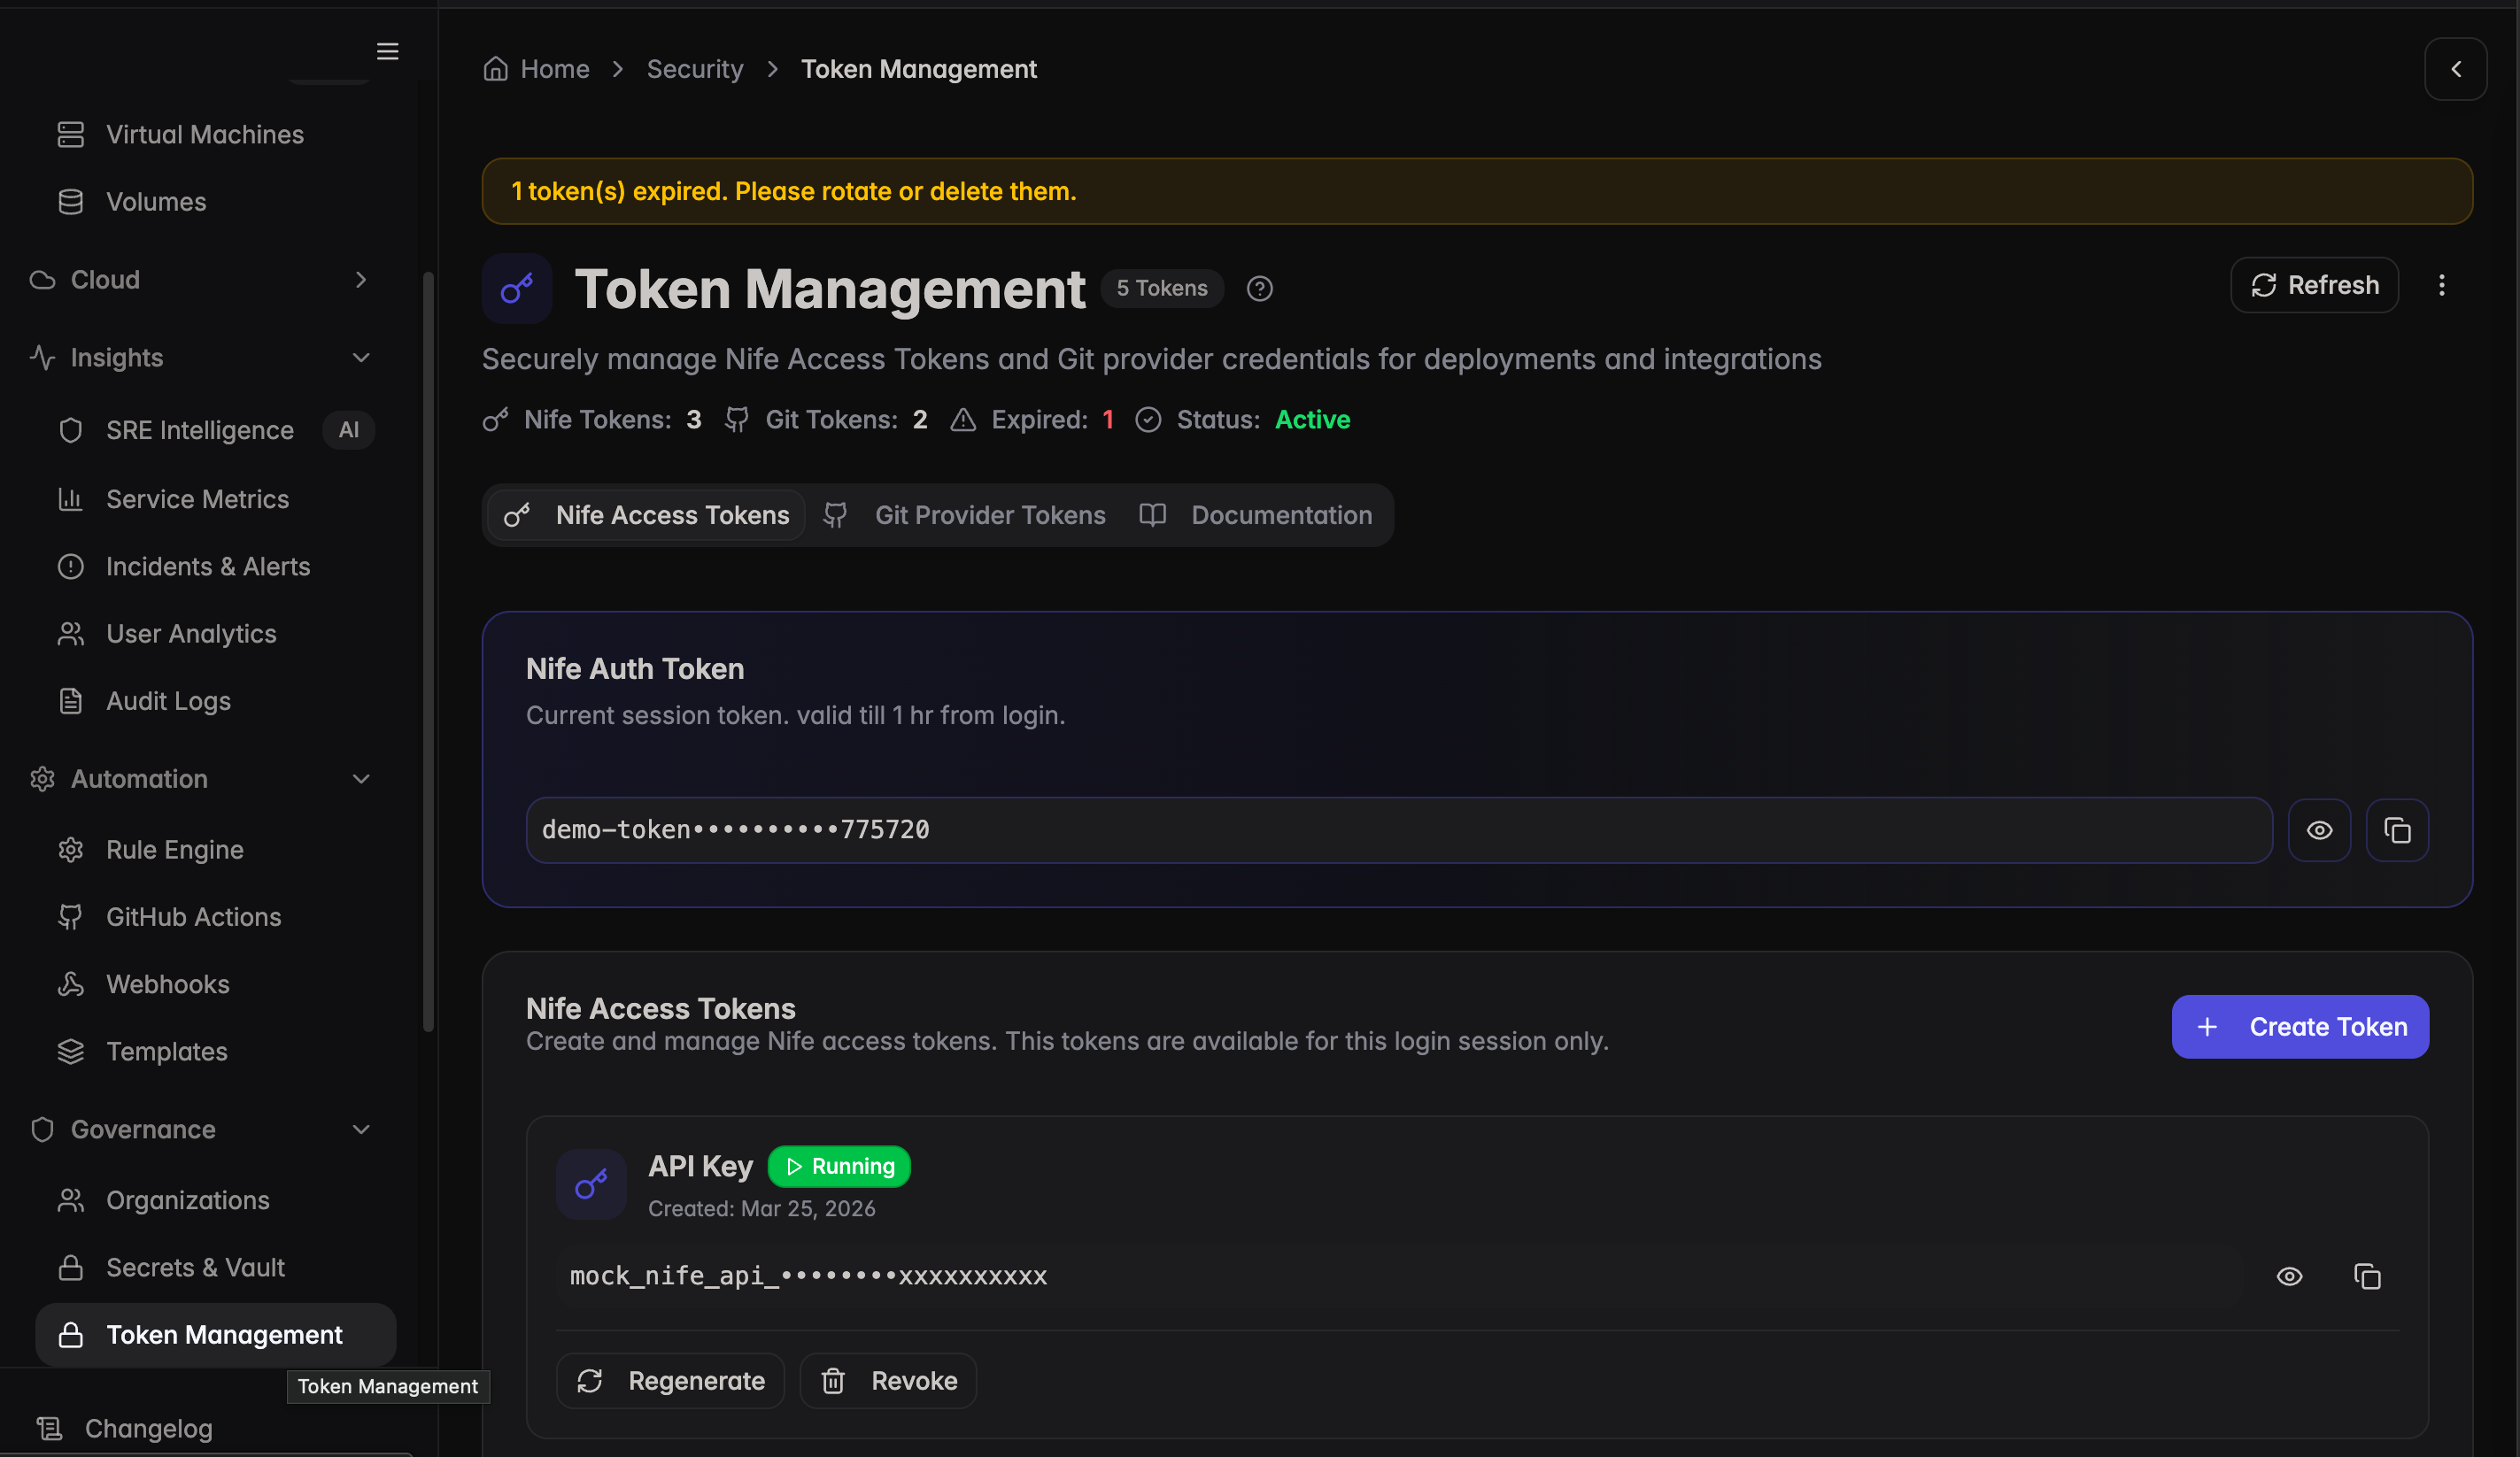Open Organizations

pyautogui.click(x=188, y=1200)
